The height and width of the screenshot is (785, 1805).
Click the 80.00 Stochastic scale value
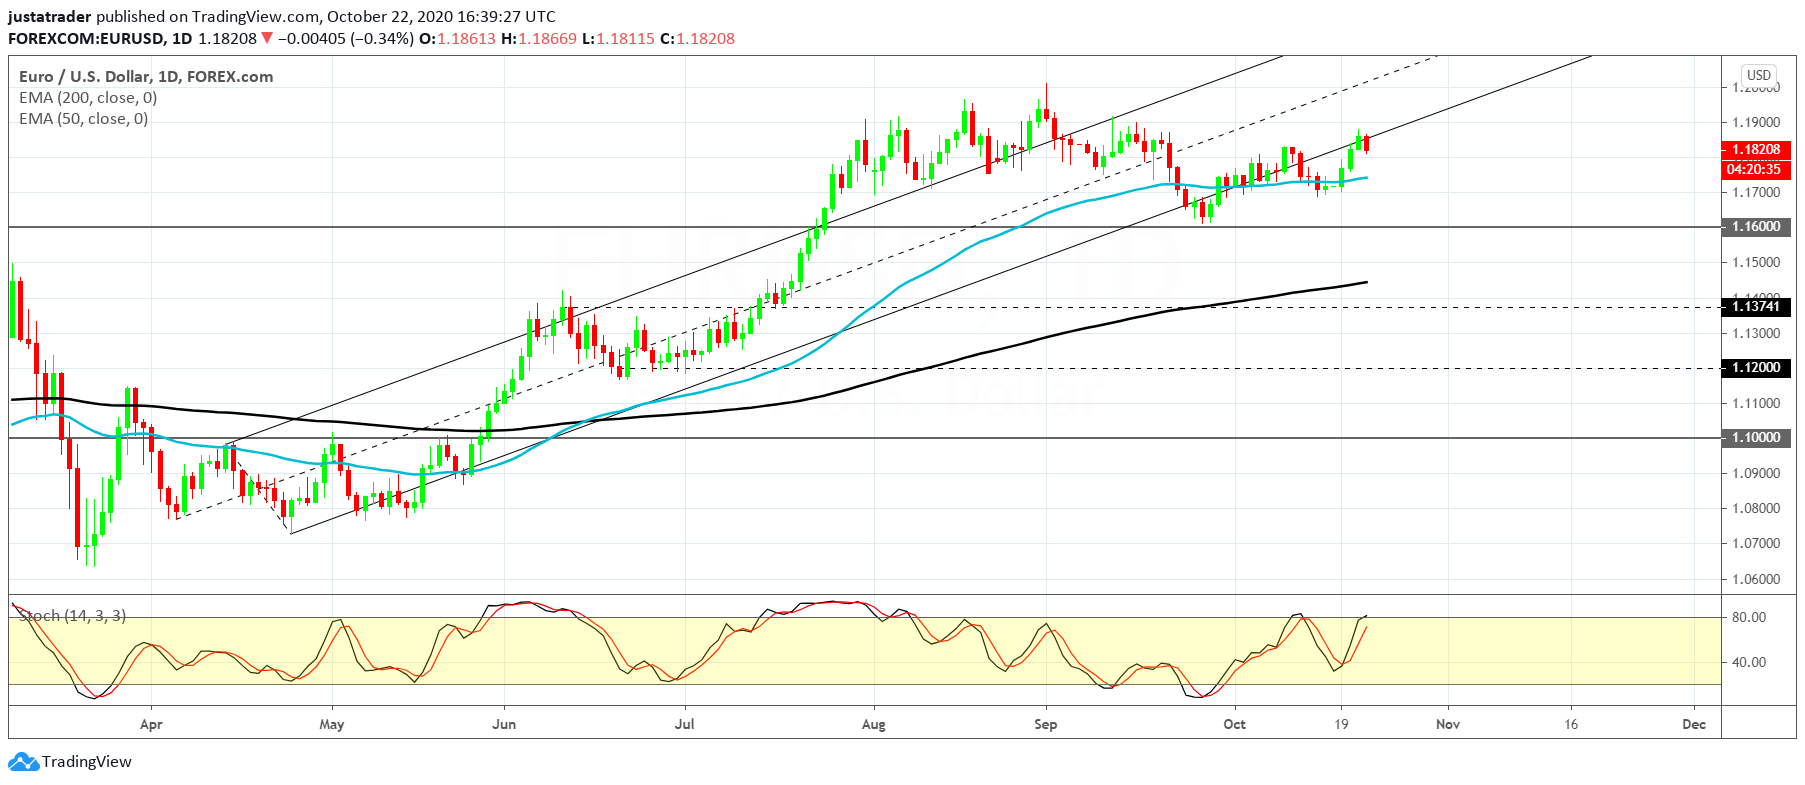(x=1749, y=617)
